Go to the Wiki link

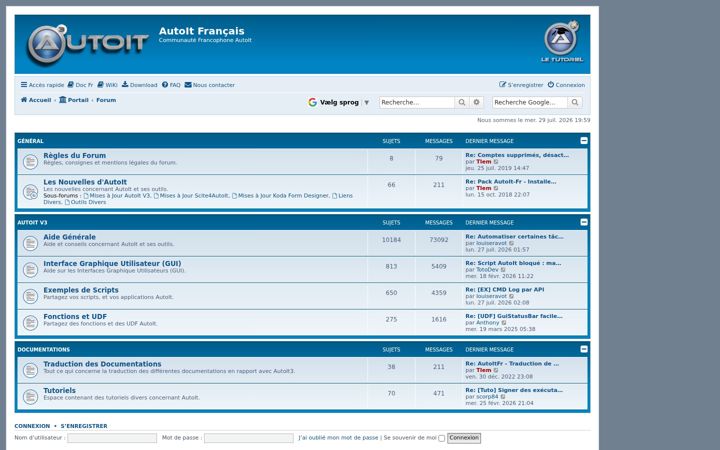107,85
